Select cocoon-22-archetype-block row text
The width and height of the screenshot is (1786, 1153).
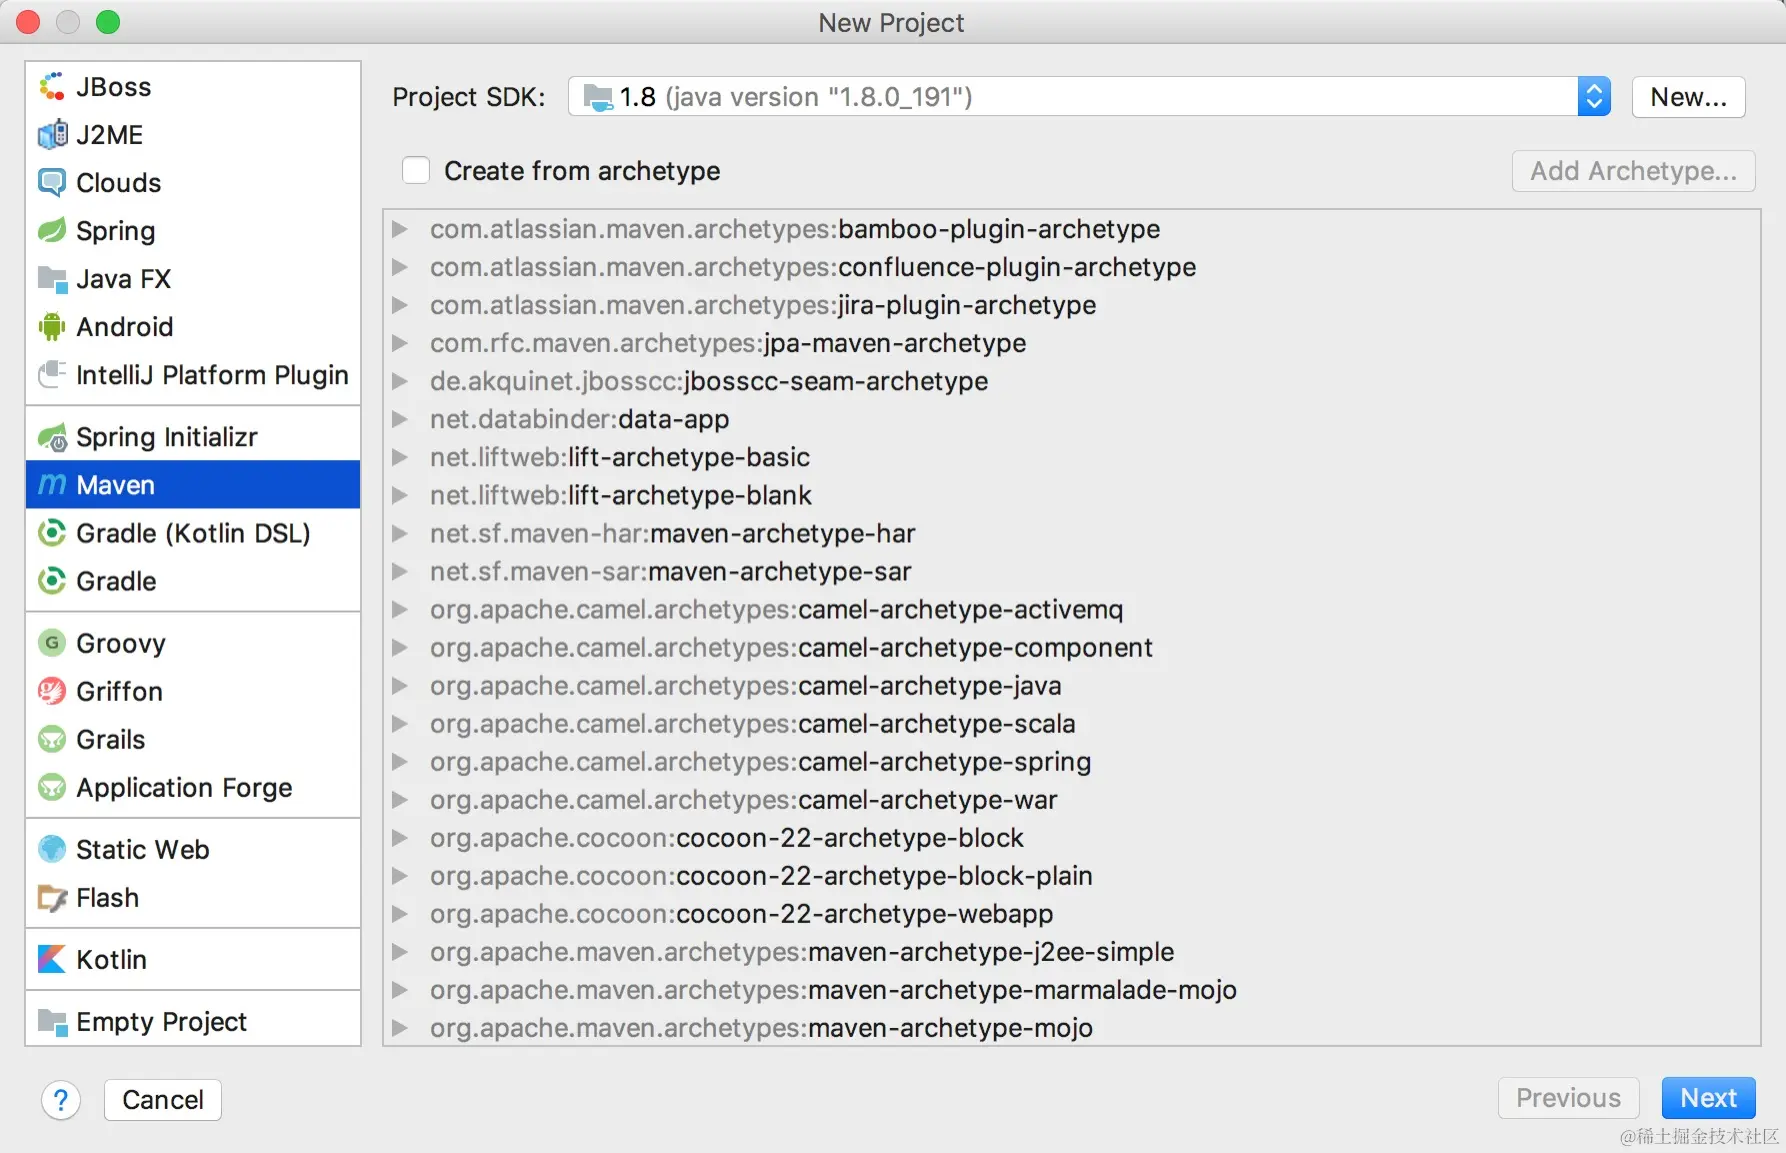727,837
